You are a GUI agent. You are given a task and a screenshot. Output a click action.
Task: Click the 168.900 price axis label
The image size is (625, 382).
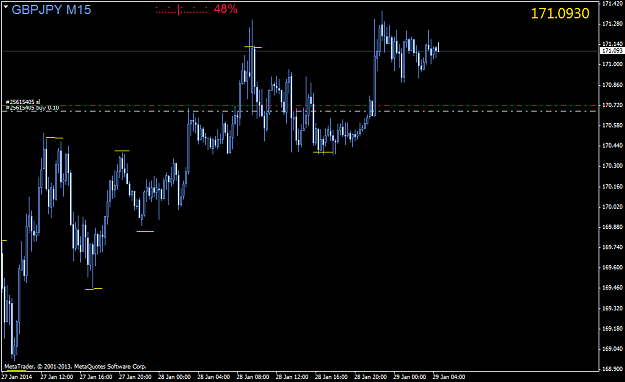click(612, 369)
